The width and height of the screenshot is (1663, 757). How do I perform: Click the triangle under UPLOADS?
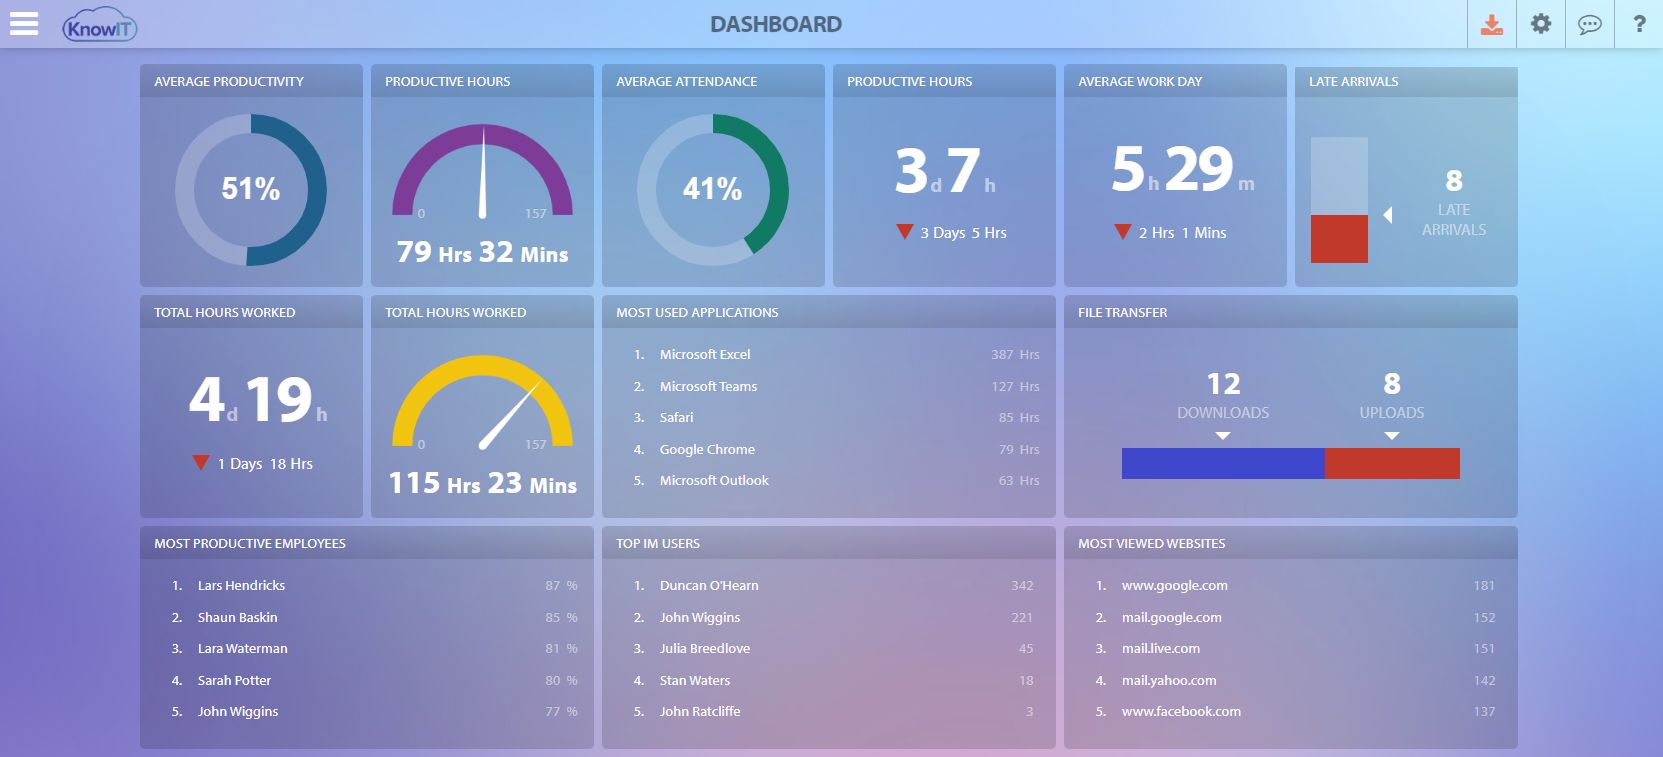click(x=1392, y=436)
